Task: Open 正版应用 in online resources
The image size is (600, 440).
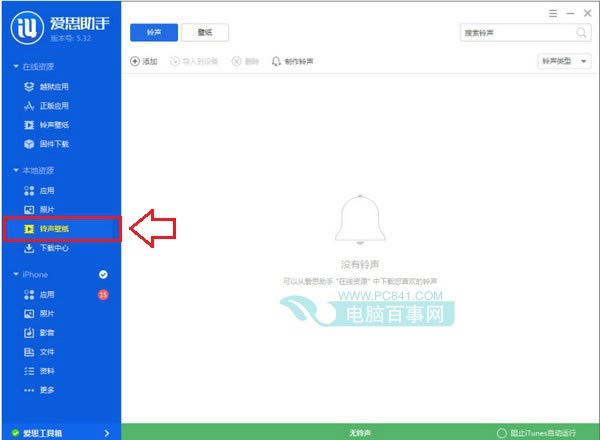Action: (46, 106)
